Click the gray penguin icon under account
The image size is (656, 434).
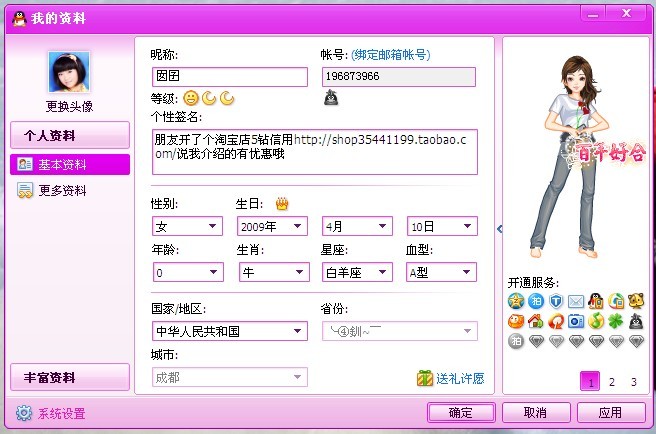[331, 97]
